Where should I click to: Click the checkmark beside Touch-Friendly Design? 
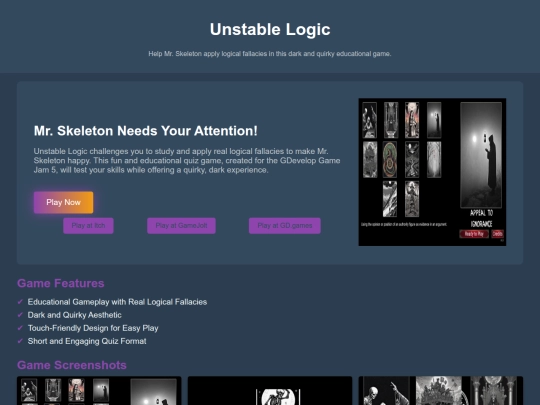pyautogui.click(x=20, y=328)
